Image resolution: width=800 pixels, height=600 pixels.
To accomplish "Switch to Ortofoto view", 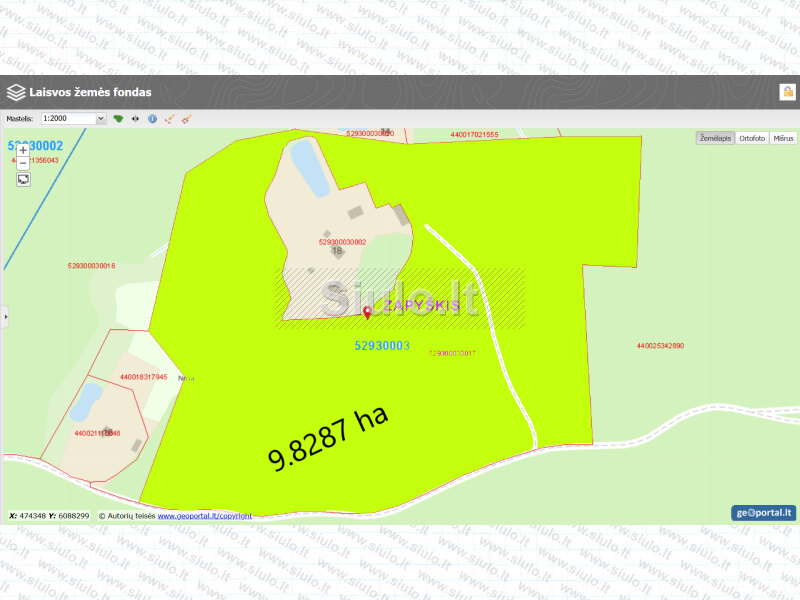I will pos(752,138).
